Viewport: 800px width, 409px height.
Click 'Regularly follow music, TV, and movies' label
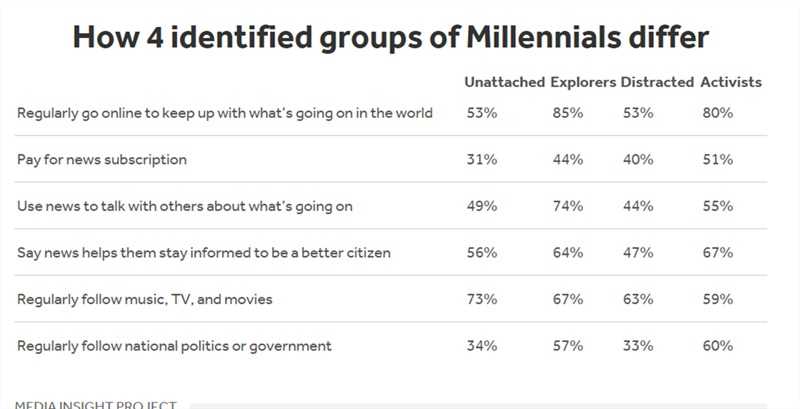144,299
